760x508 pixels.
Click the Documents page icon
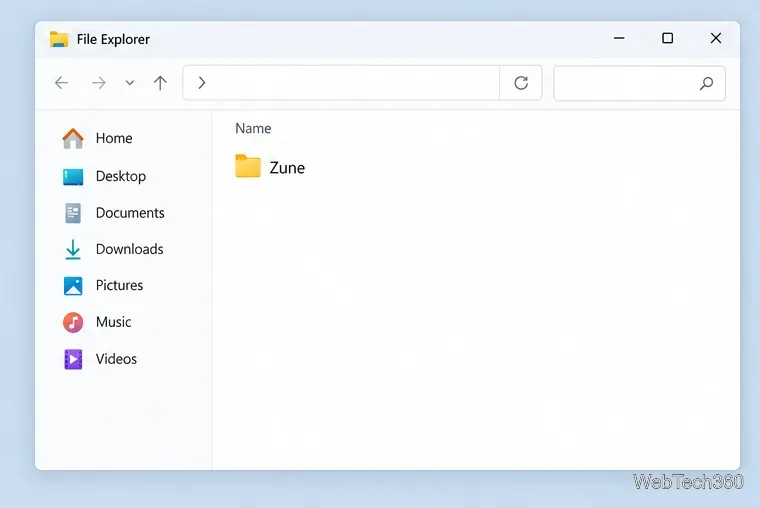click(73, 213)
